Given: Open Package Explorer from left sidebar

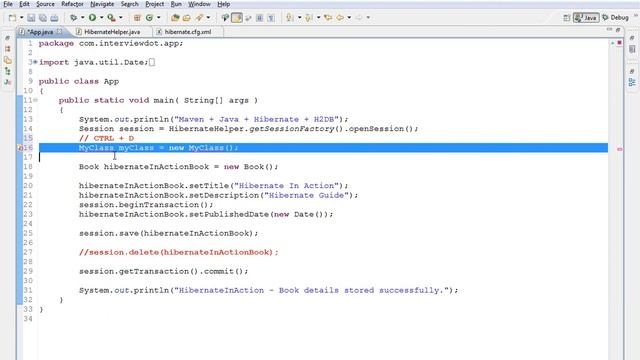Looking at the screenshot, I should coord(8,49).
